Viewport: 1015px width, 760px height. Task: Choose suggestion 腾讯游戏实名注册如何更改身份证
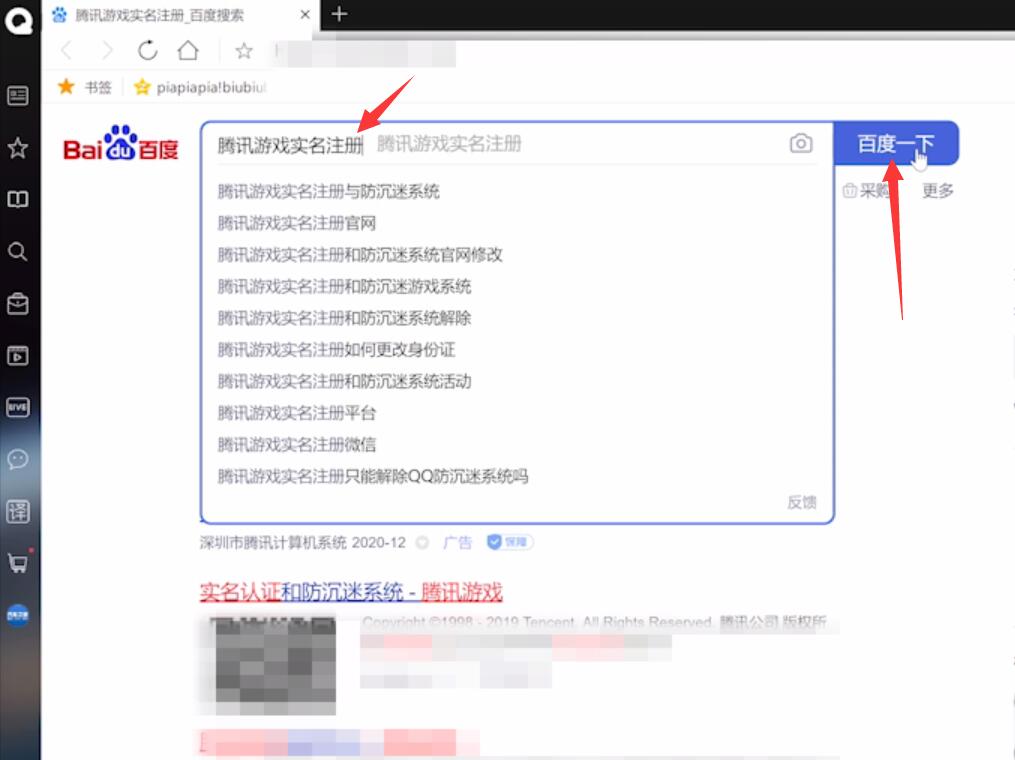(x=337, y=350)
